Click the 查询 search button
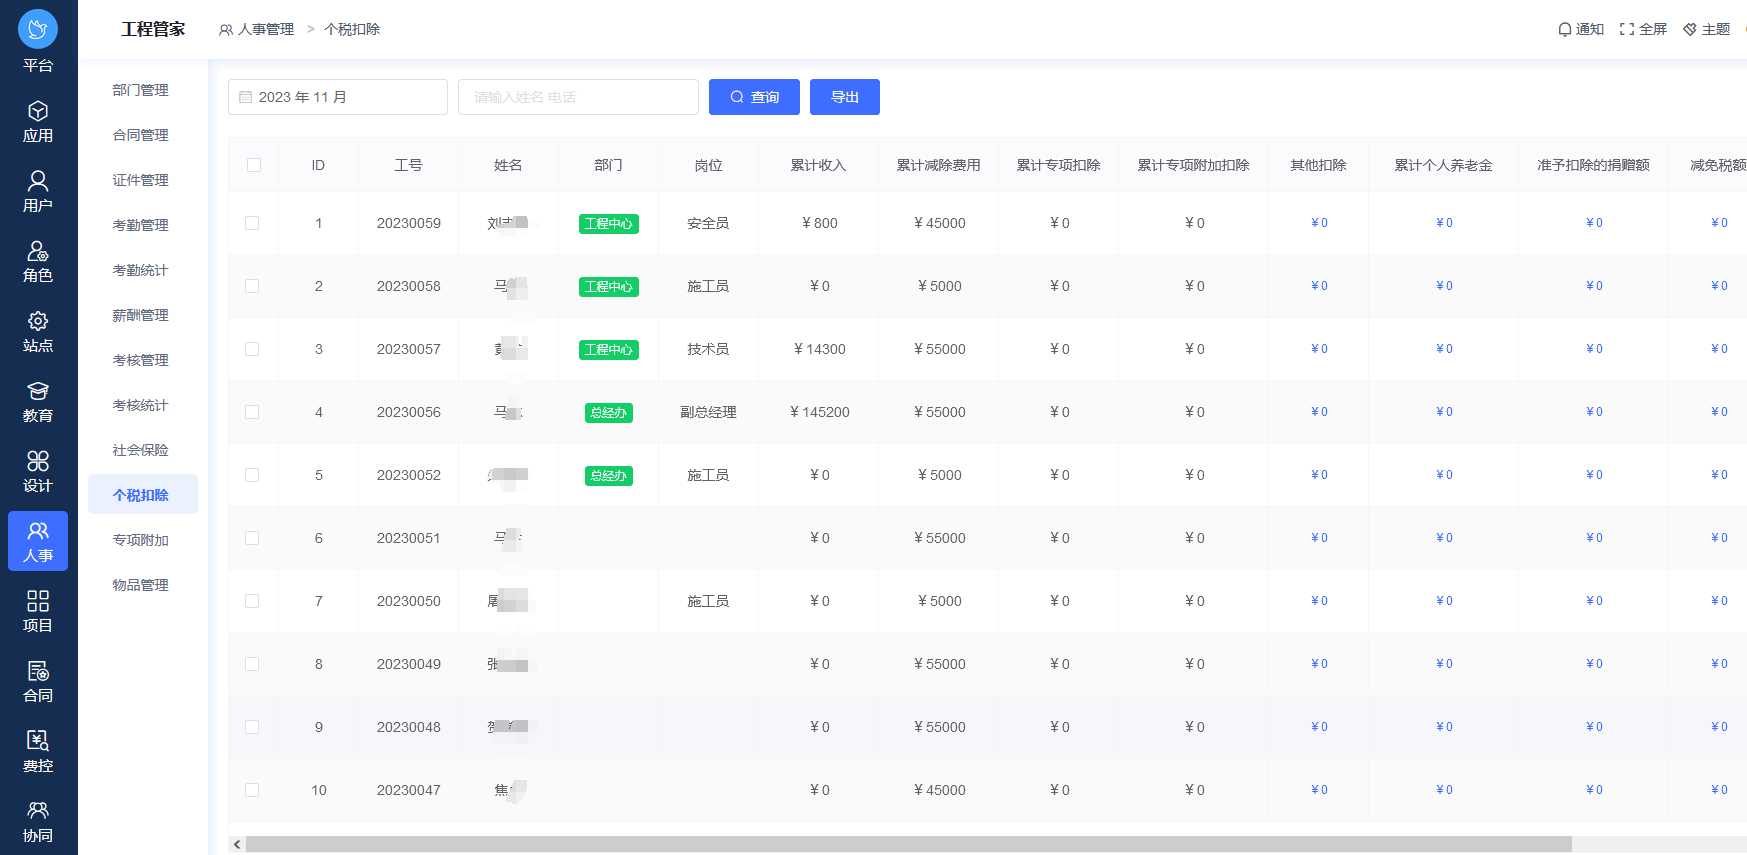The width and height of the screenshot is (1747, 855). pos(754,97)
